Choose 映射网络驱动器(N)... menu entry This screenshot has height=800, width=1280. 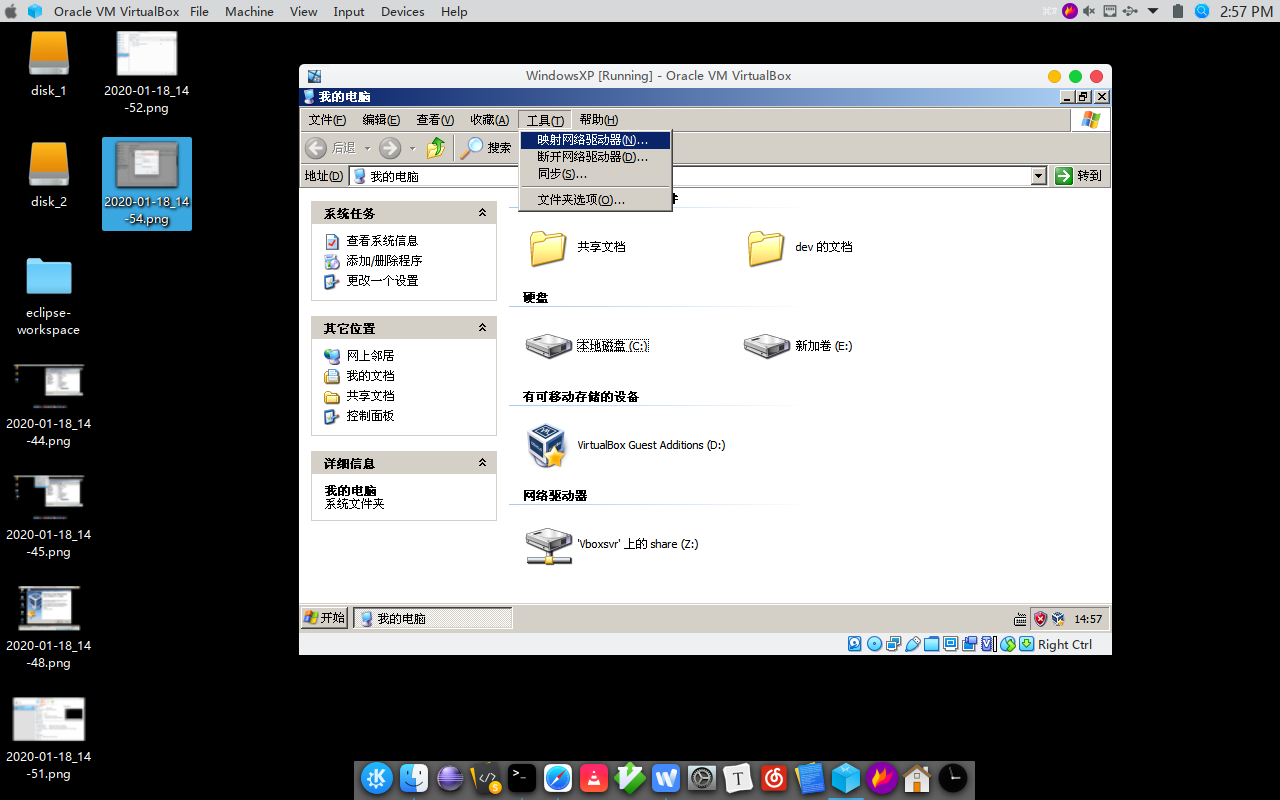(x=595, y=140)
